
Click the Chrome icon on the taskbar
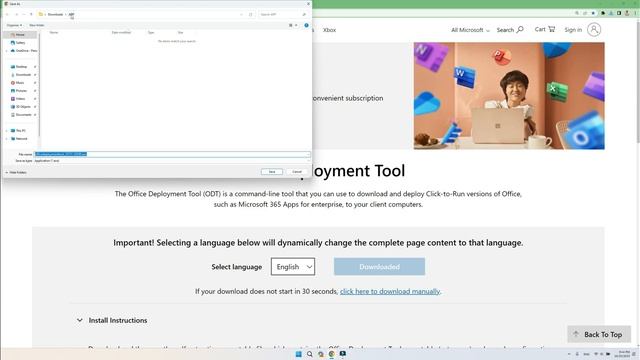[x=331, y=354]
